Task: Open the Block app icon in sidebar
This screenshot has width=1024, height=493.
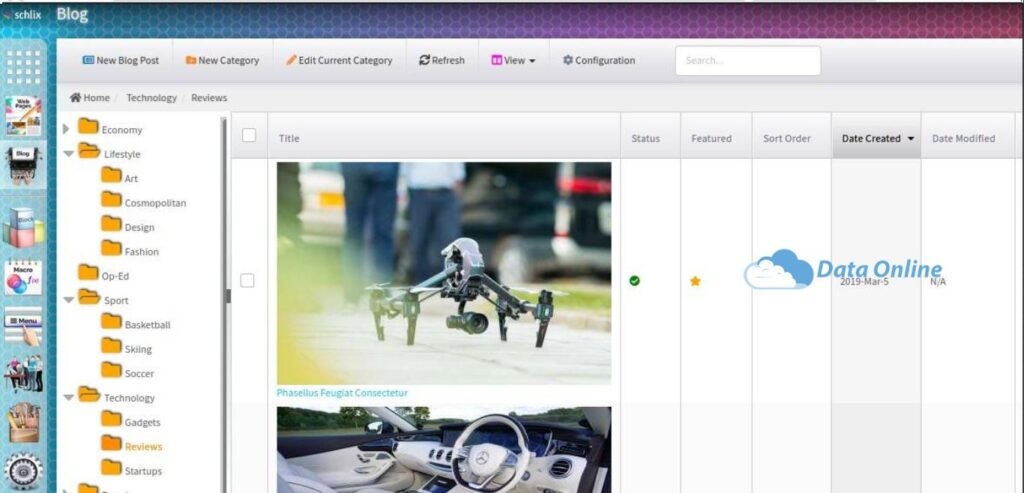Action: (23, 227)
